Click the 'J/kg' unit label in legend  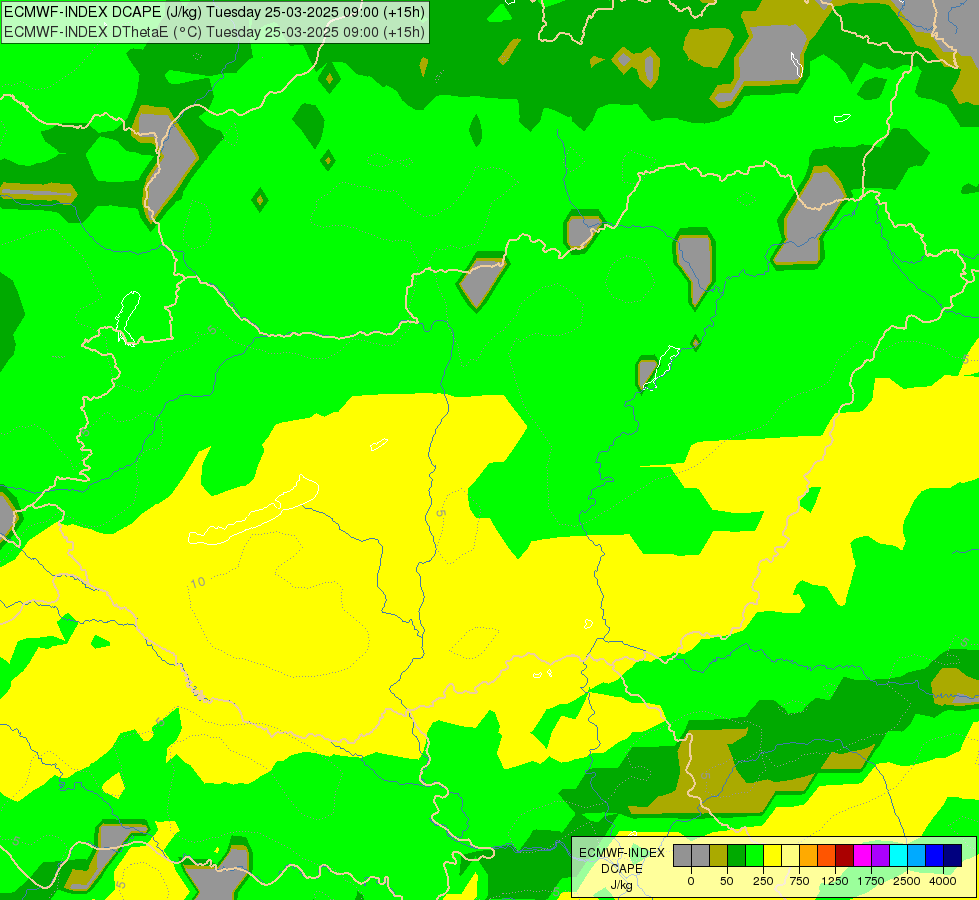[x=622, y=886]
